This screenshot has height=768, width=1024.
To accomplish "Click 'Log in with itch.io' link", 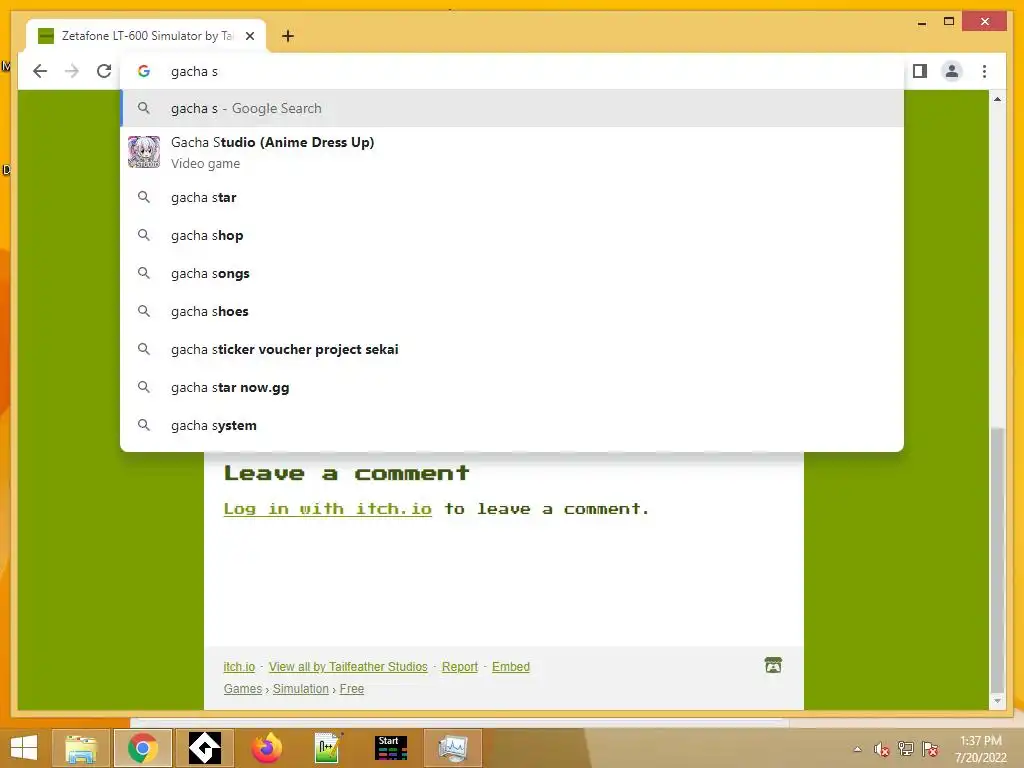I will pos(327,509).
